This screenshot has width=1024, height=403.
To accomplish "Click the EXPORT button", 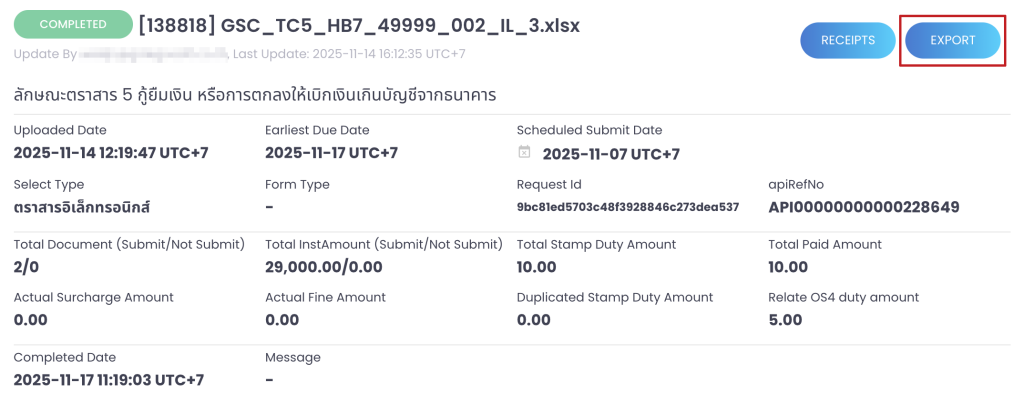I will click(952, 41).
